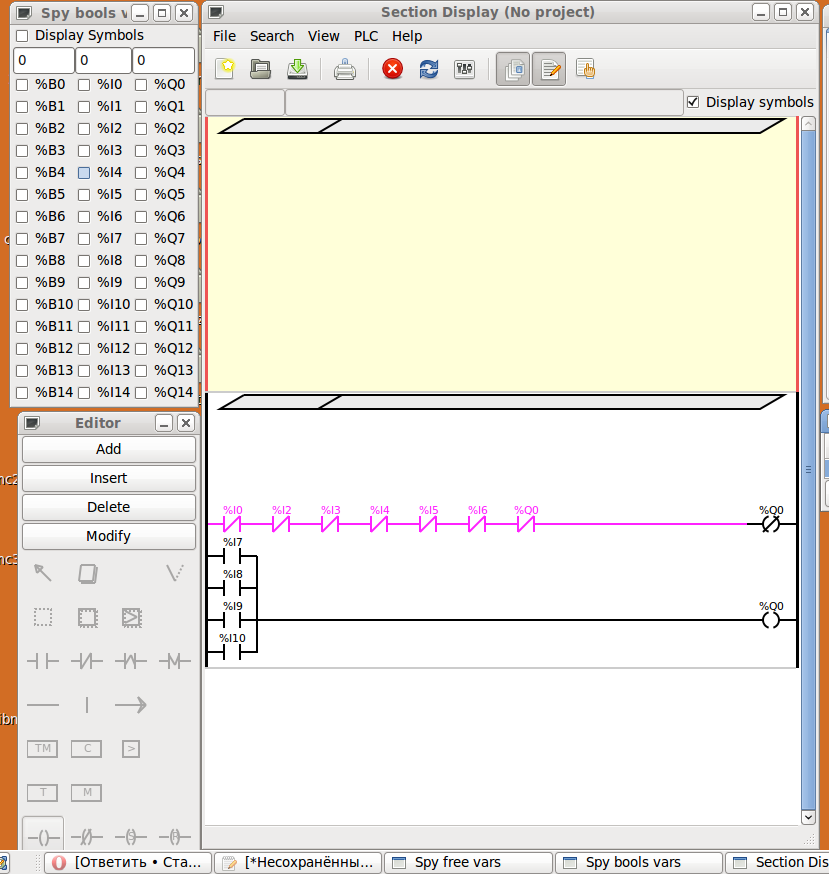Select the compare block tool
This screenshot has height=874, width=829.
(x=131, y=749)
